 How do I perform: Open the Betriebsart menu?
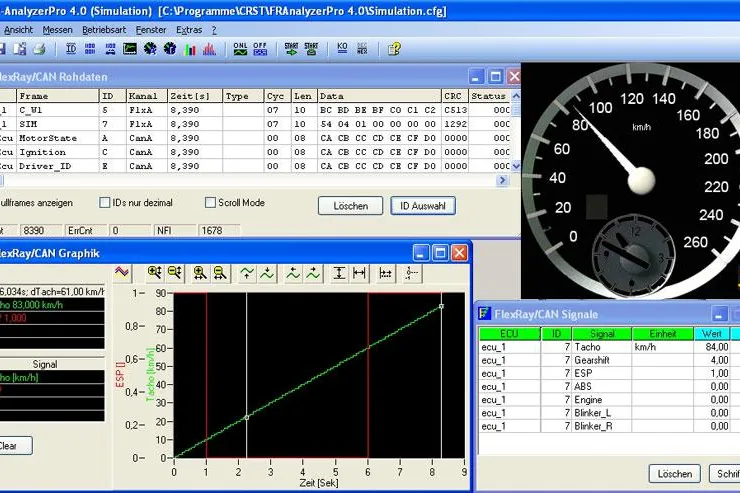[104, 30]
